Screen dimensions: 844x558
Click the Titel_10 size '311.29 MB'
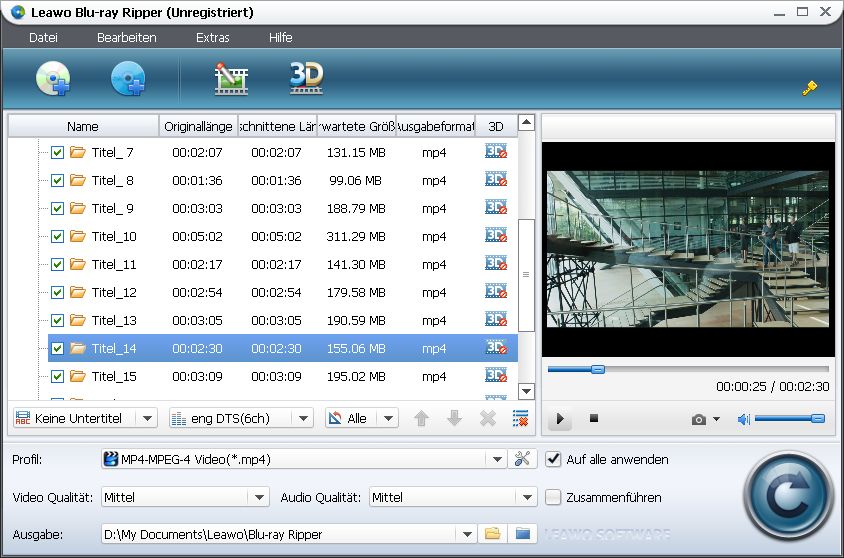pos(356,236)
